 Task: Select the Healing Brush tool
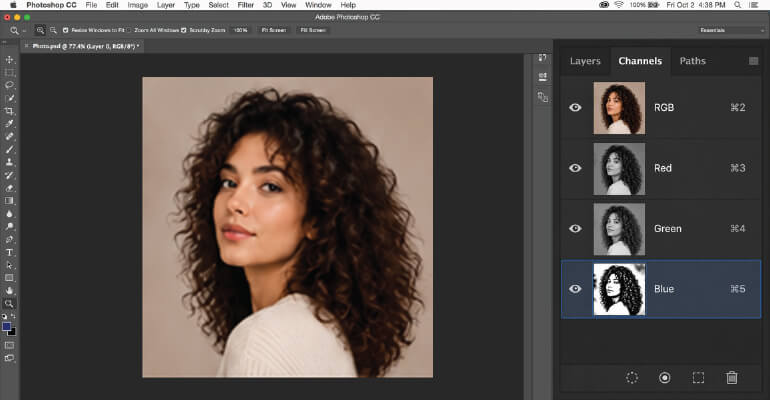click(9, 136)
